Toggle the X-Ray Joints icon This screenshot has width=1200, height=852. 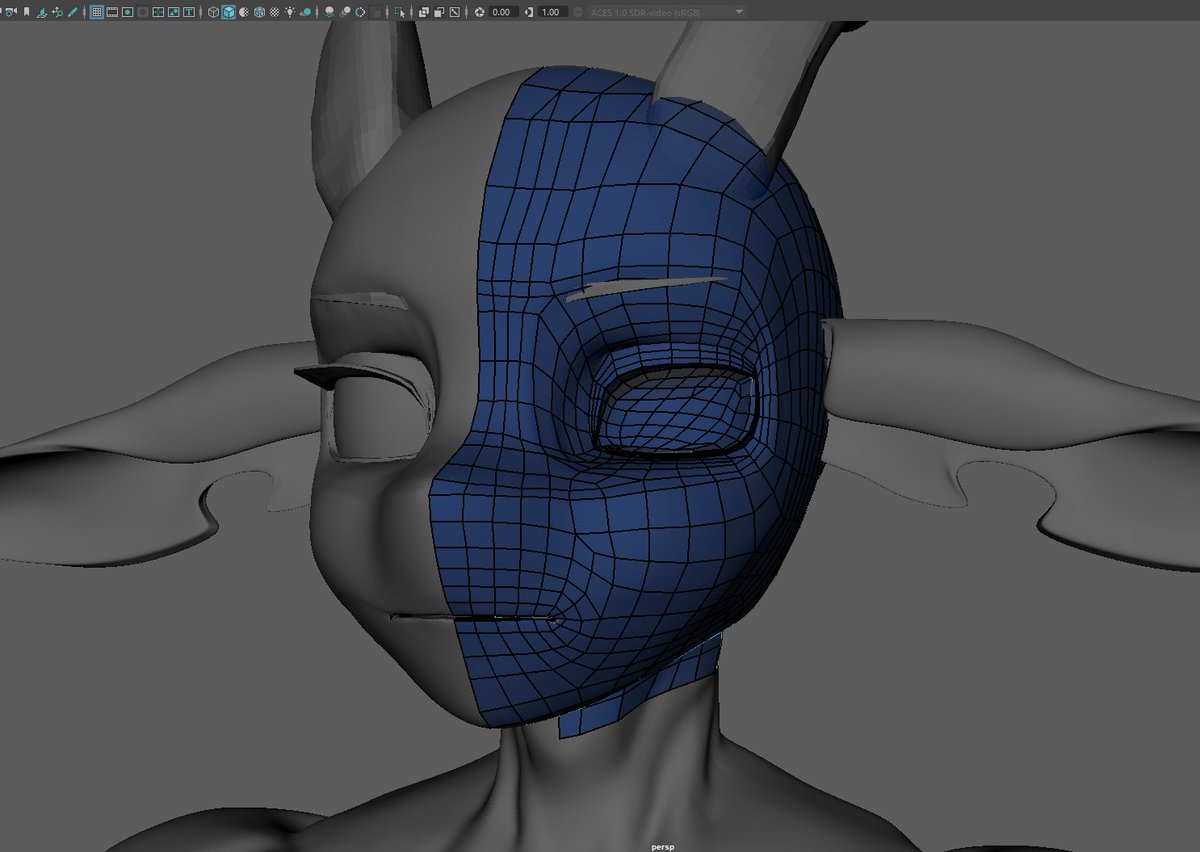click(455, 12)
